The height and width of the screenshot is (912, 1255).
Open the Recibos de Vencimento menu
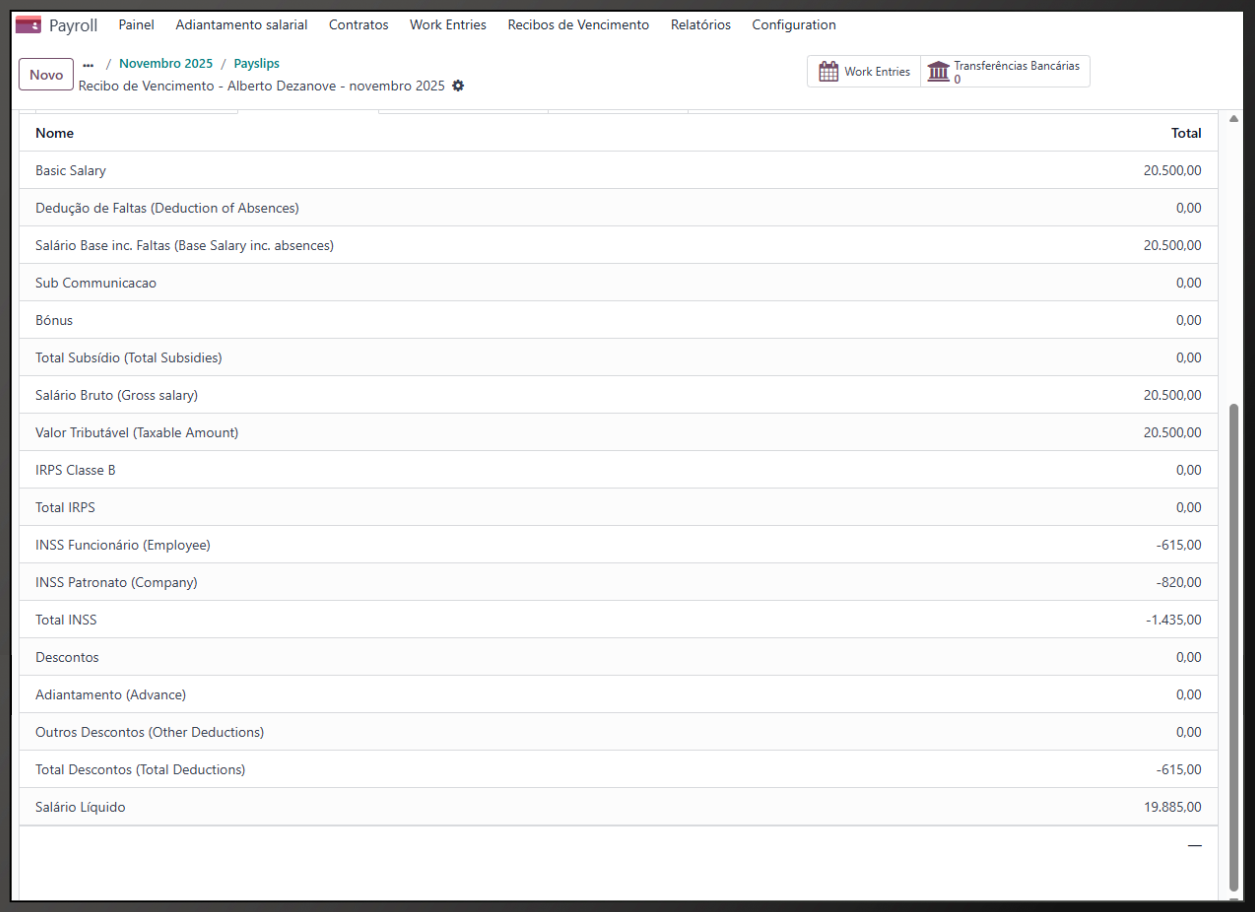[x=578, y=25]
